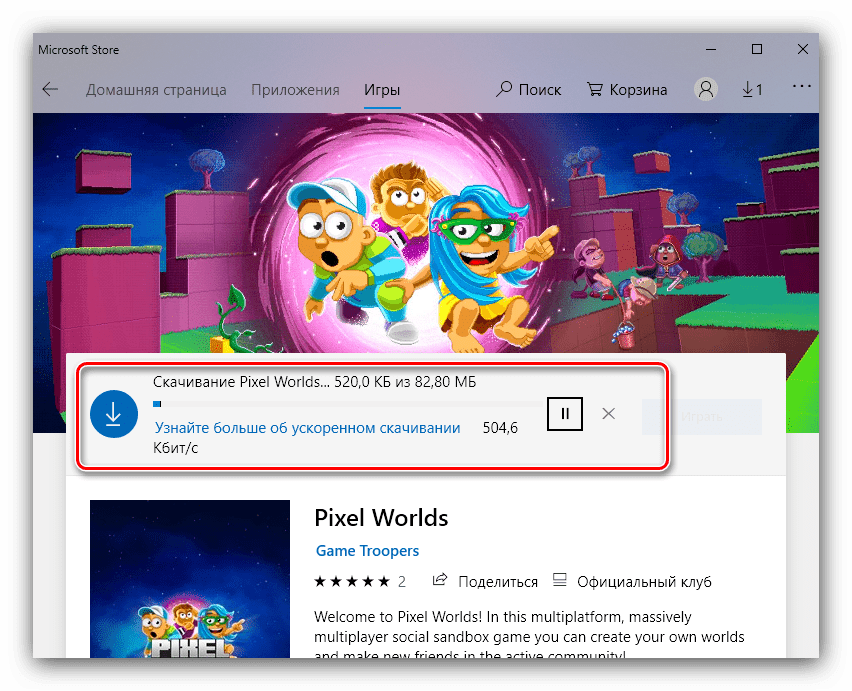Viewport: 852px width, 691px height.
Task: Click the Pixel Worlds hero banner
Action: tap(425, 233)
